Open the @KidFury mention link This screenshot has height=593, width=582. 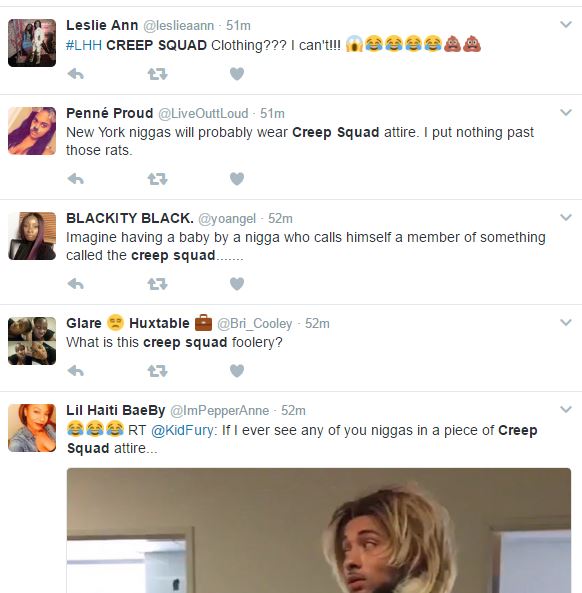182,430
